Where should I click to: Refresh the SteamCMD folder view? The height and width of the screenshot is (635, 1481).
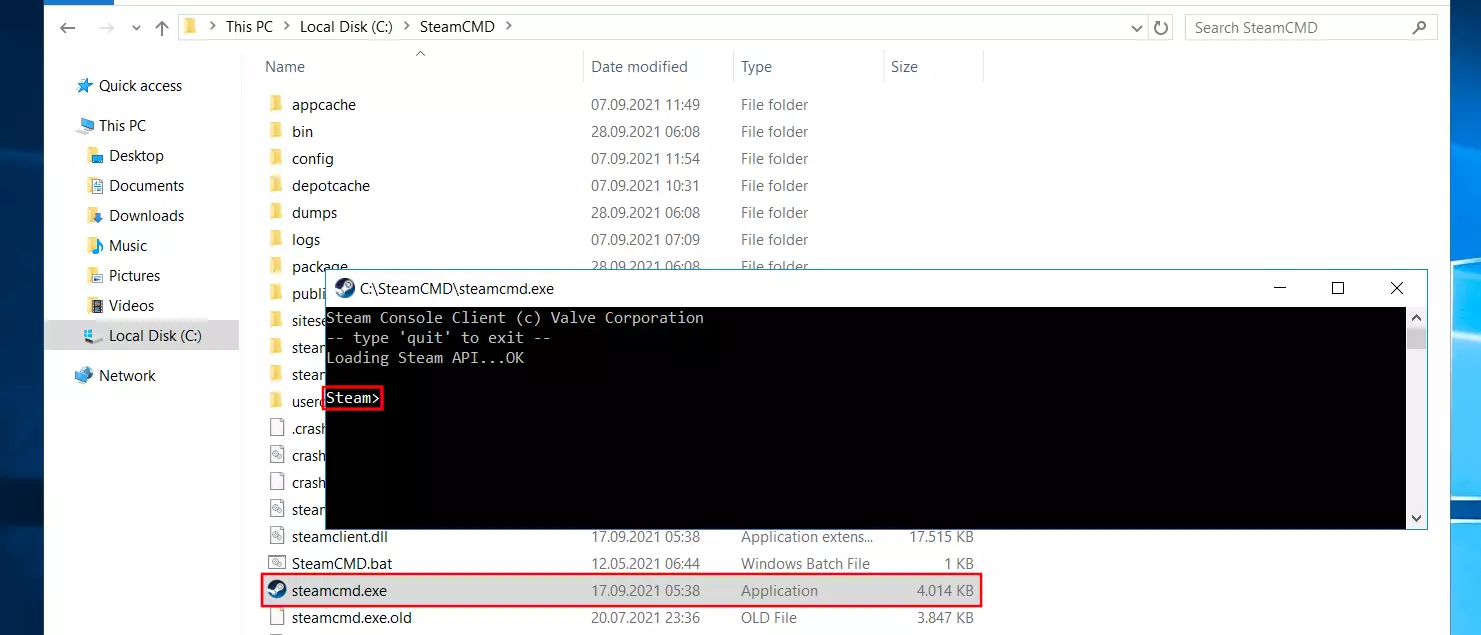tap(1160, 28)
